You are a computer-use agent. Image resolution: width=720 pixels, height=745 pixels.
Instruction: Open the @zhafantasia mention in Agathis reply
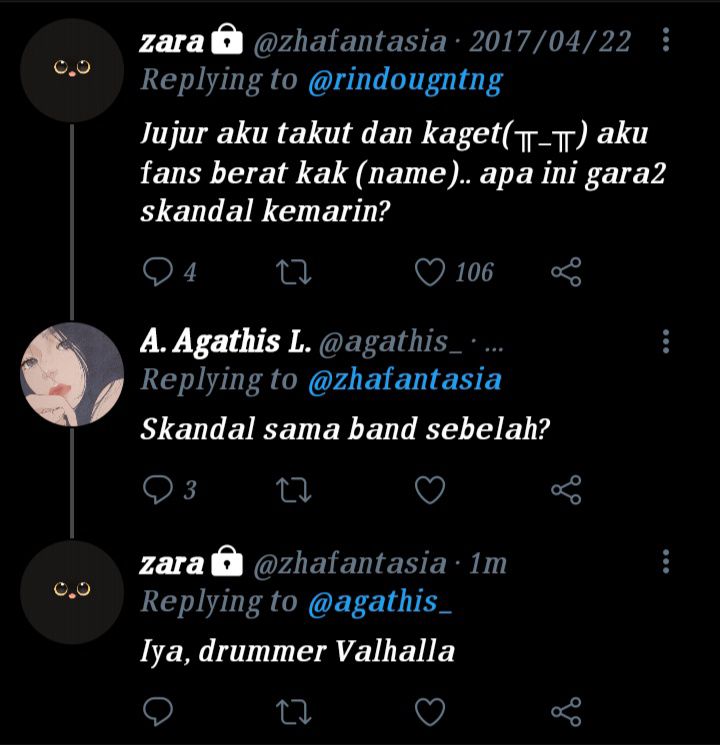(x=404, y=380)
